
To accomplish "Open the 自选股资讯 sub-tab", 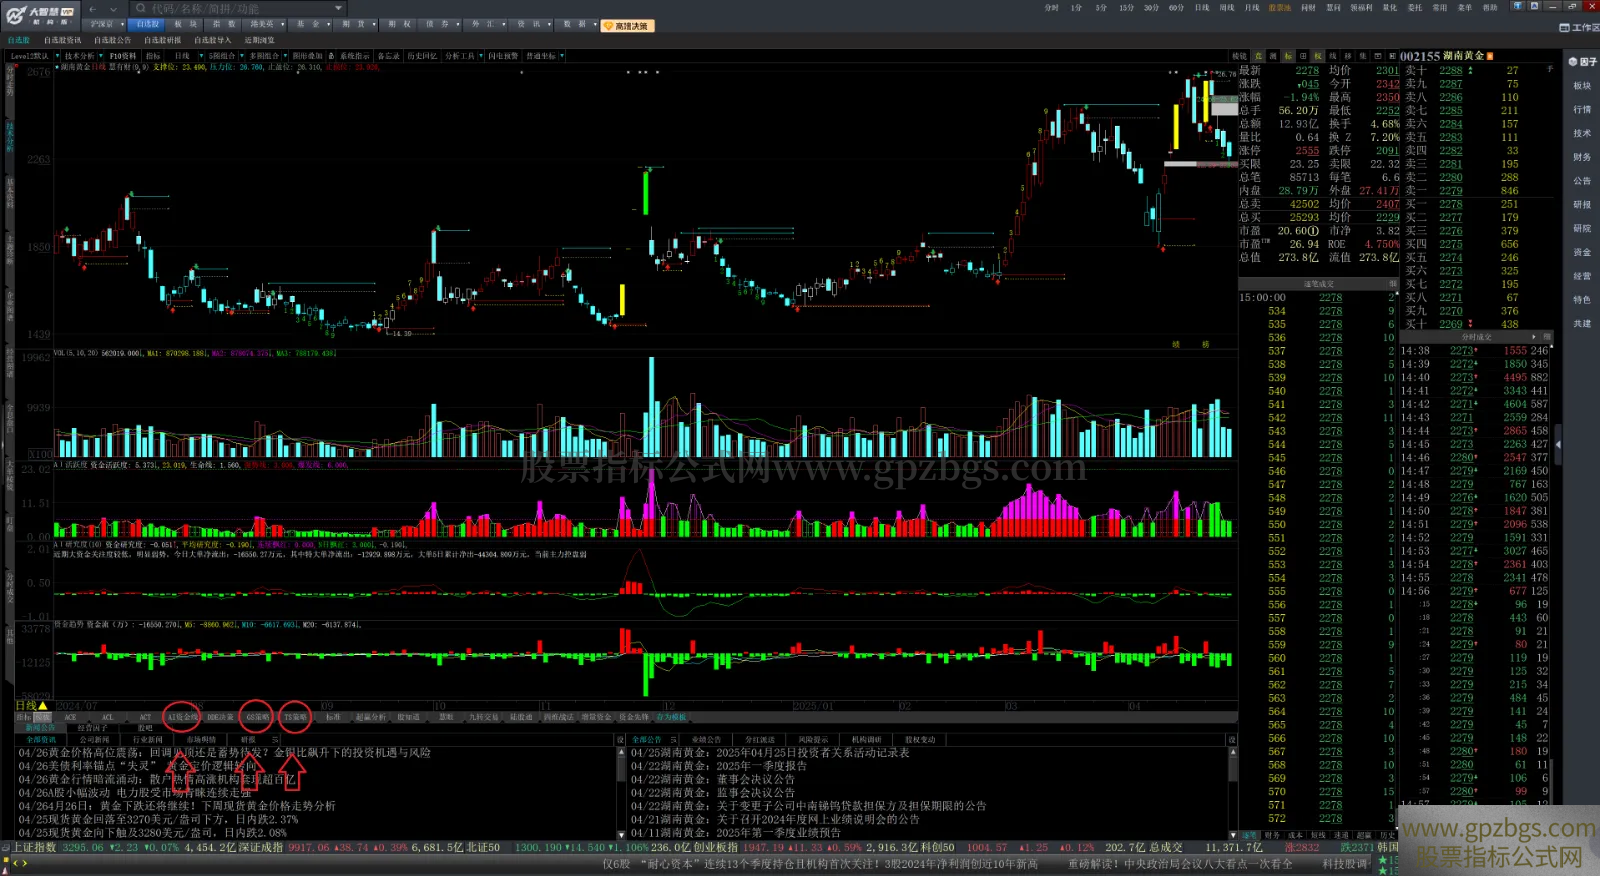I will point(62,40).
